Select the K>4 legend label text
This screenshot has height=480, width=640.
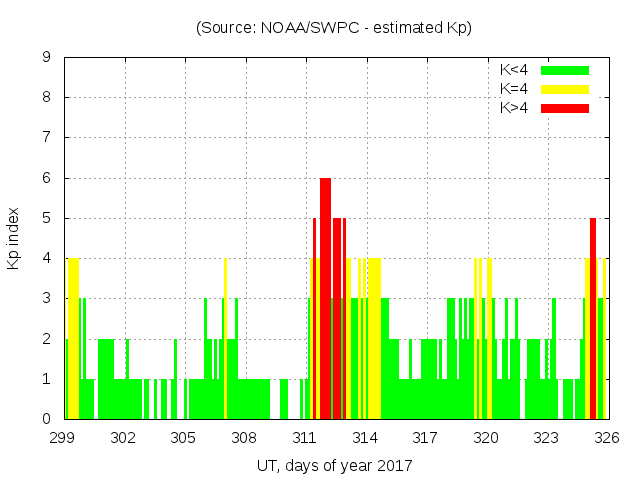point(515,107)
